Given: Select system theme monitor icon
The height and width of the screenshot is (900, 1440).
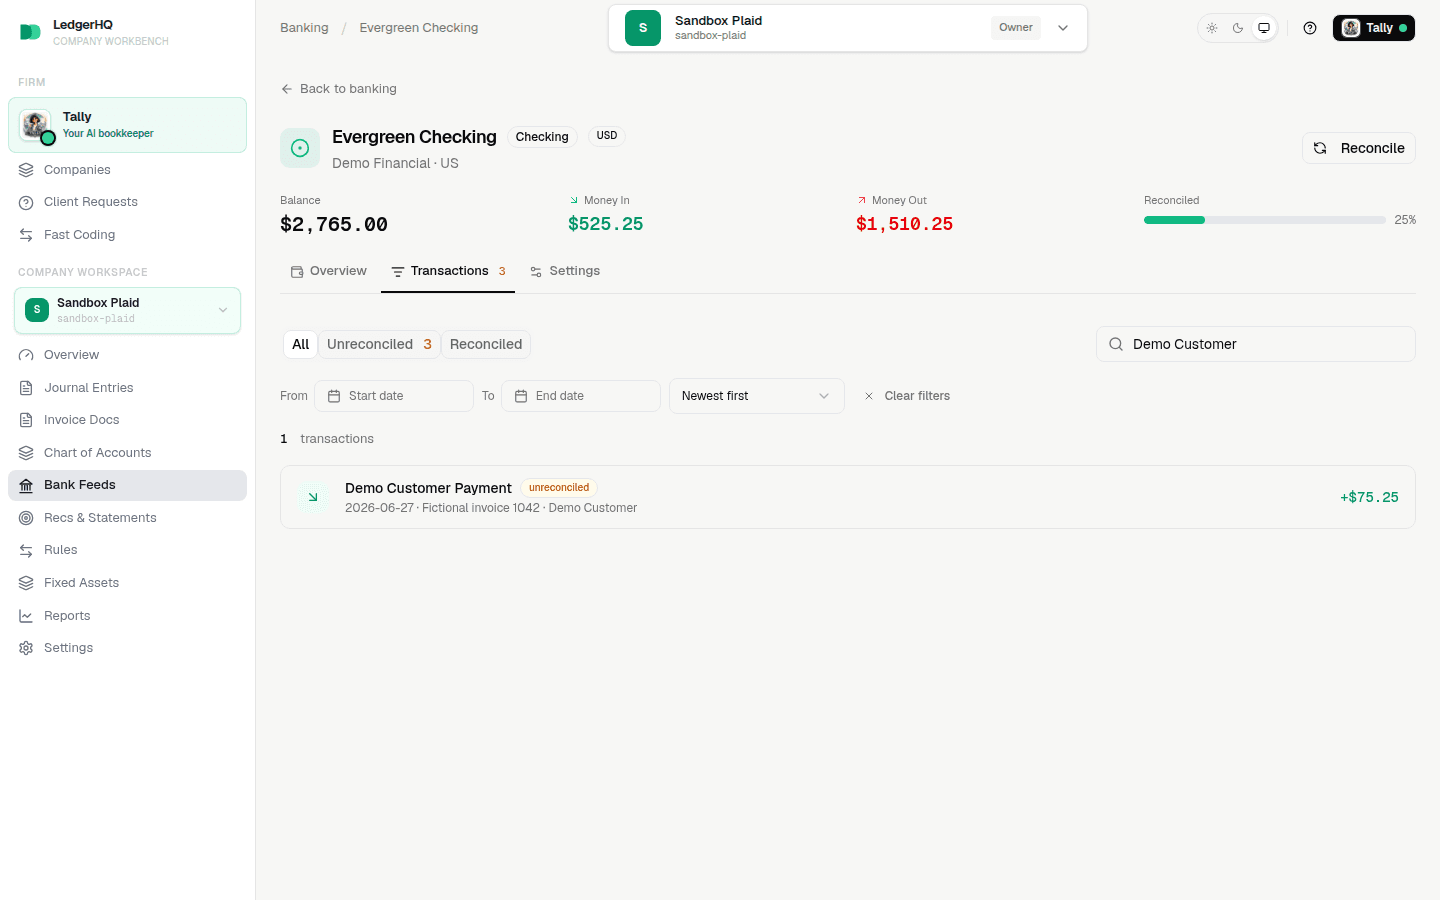Looking at the screenshot, I should tap(1264, 28).
